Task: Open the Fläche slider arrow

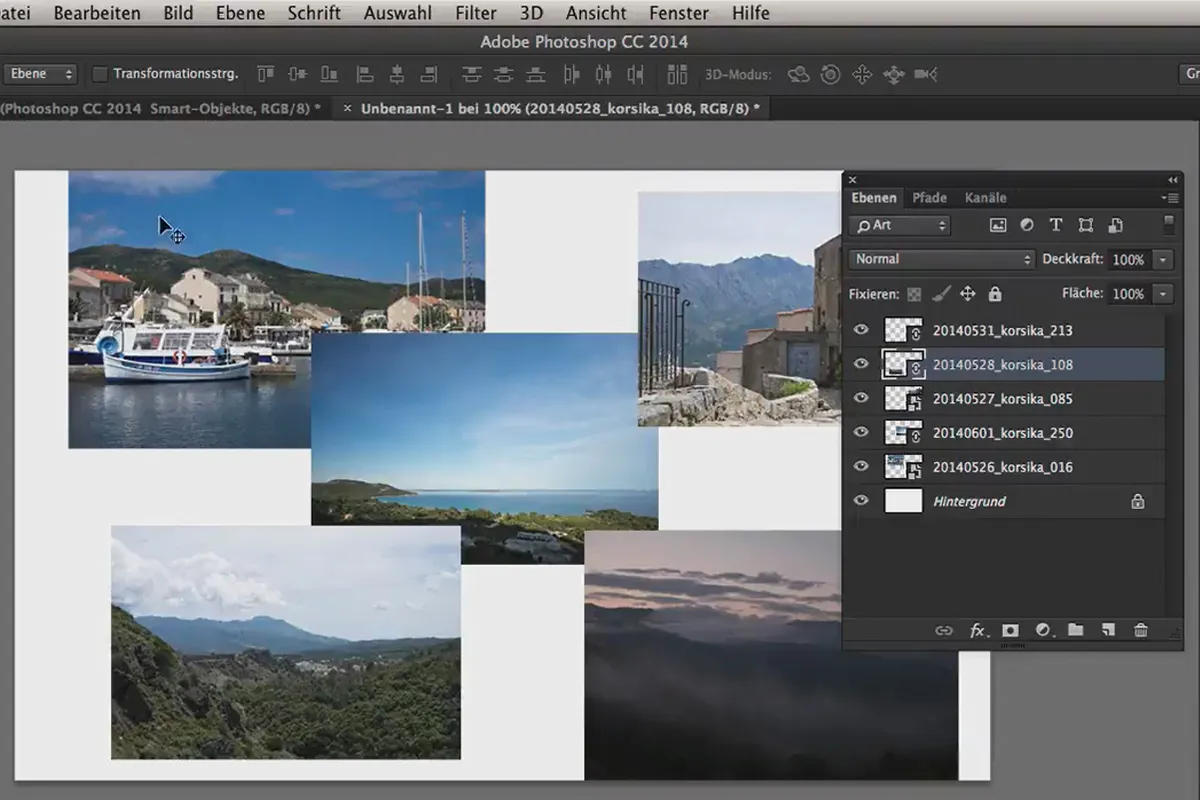Action: [x=1162, y=294]
